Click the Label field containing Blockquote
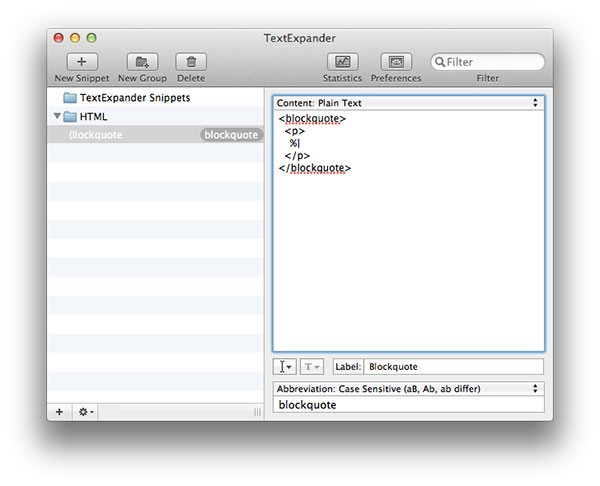The image size is (600, 486). (x=453, y=367)
